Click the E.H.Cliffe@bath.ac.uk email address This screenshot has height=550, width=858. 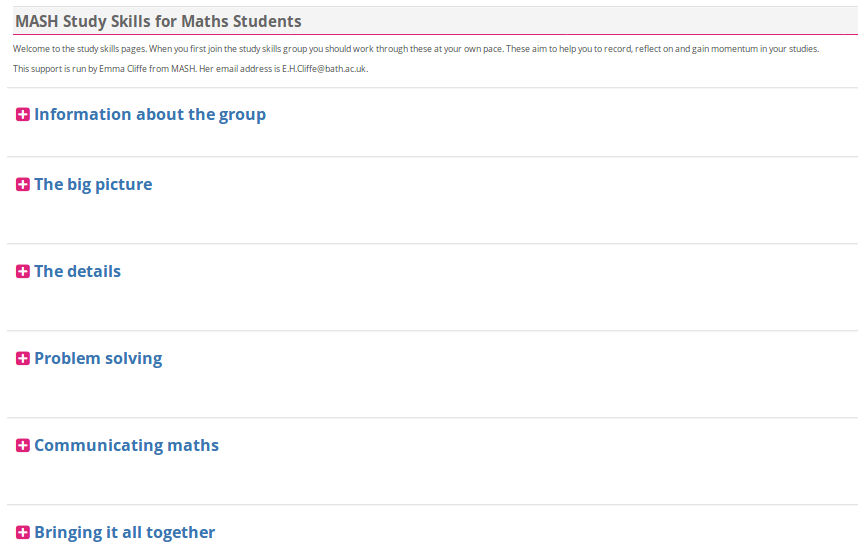[x=325, y=69]
